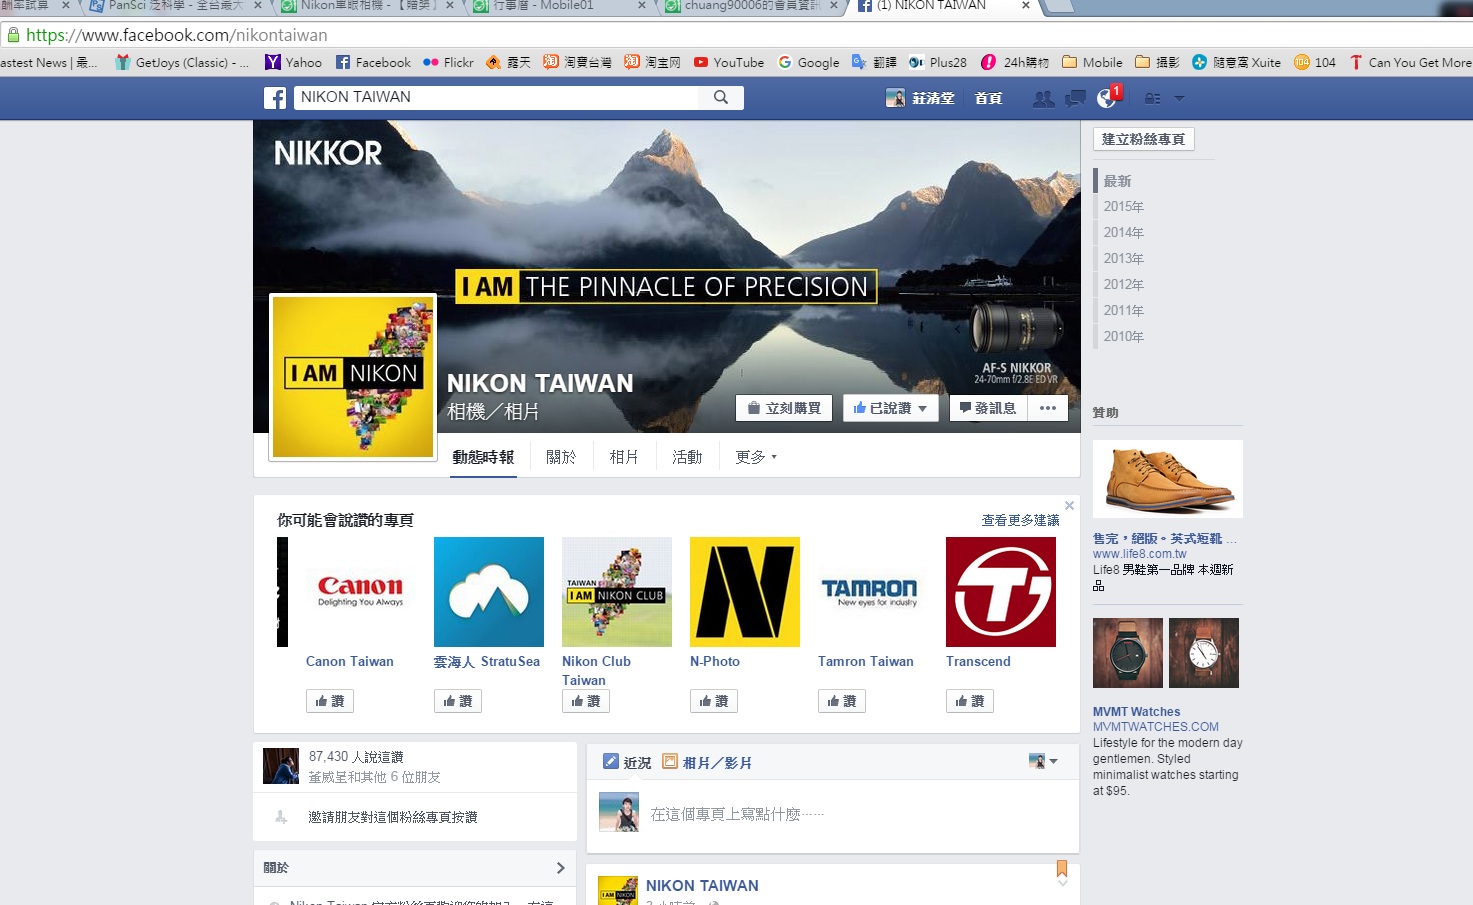Open friend requests icon
This screenshot has width=1473, height=905.
(1043, 98)
